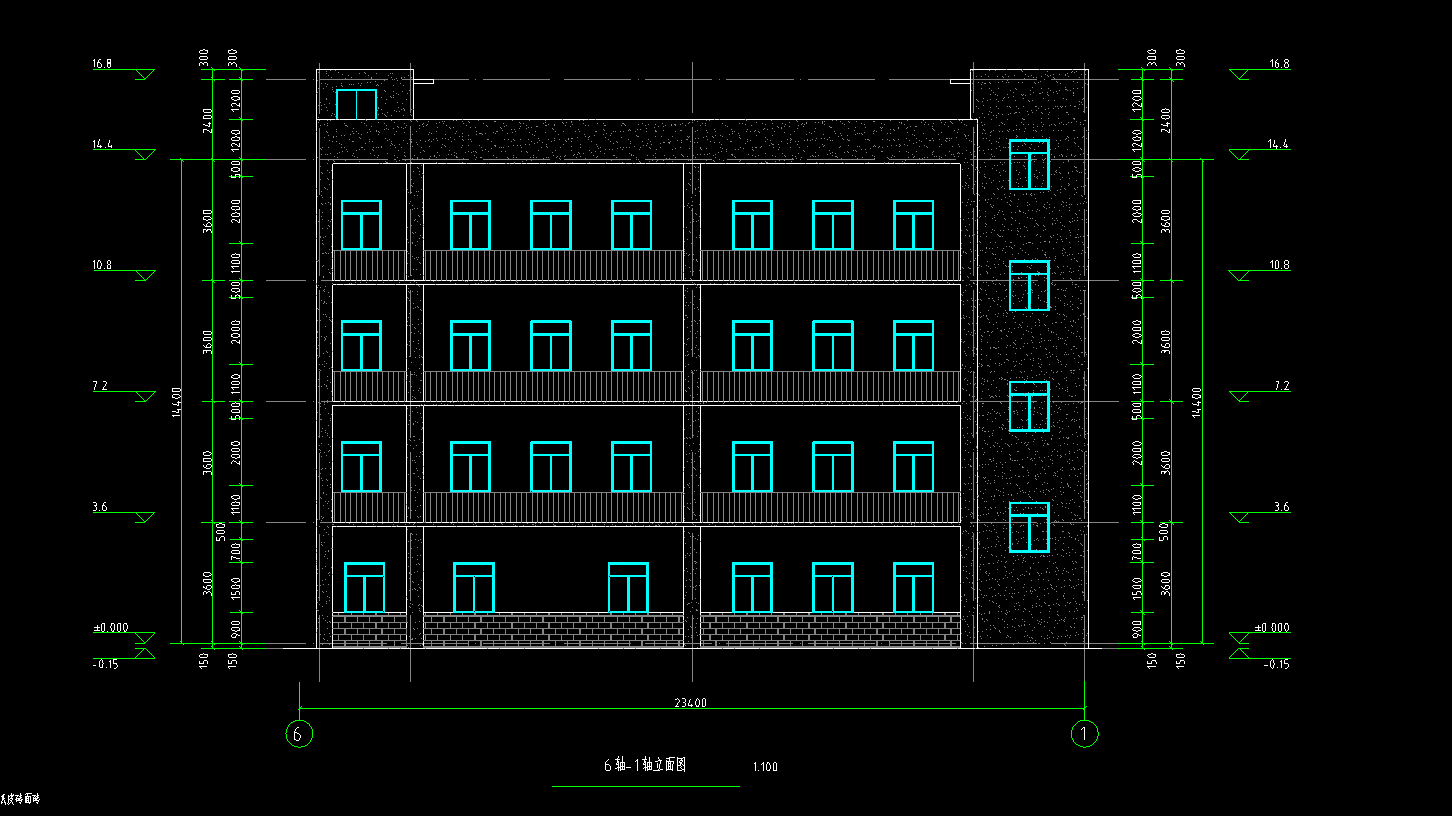The image size is (1452, 816).
Task: Select the stair tower window near level 3.6
Action: [1029, 527]
